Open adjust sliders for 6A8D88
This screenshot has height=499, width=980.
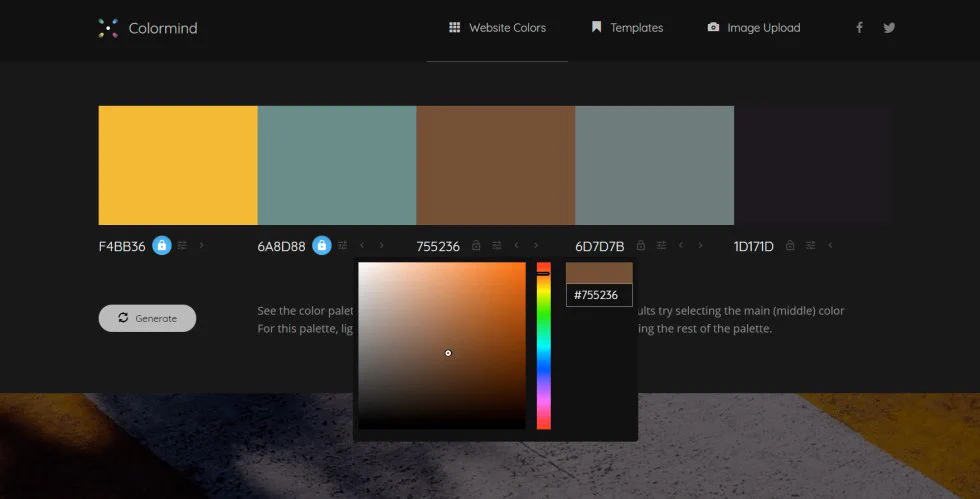pos(342,245)
